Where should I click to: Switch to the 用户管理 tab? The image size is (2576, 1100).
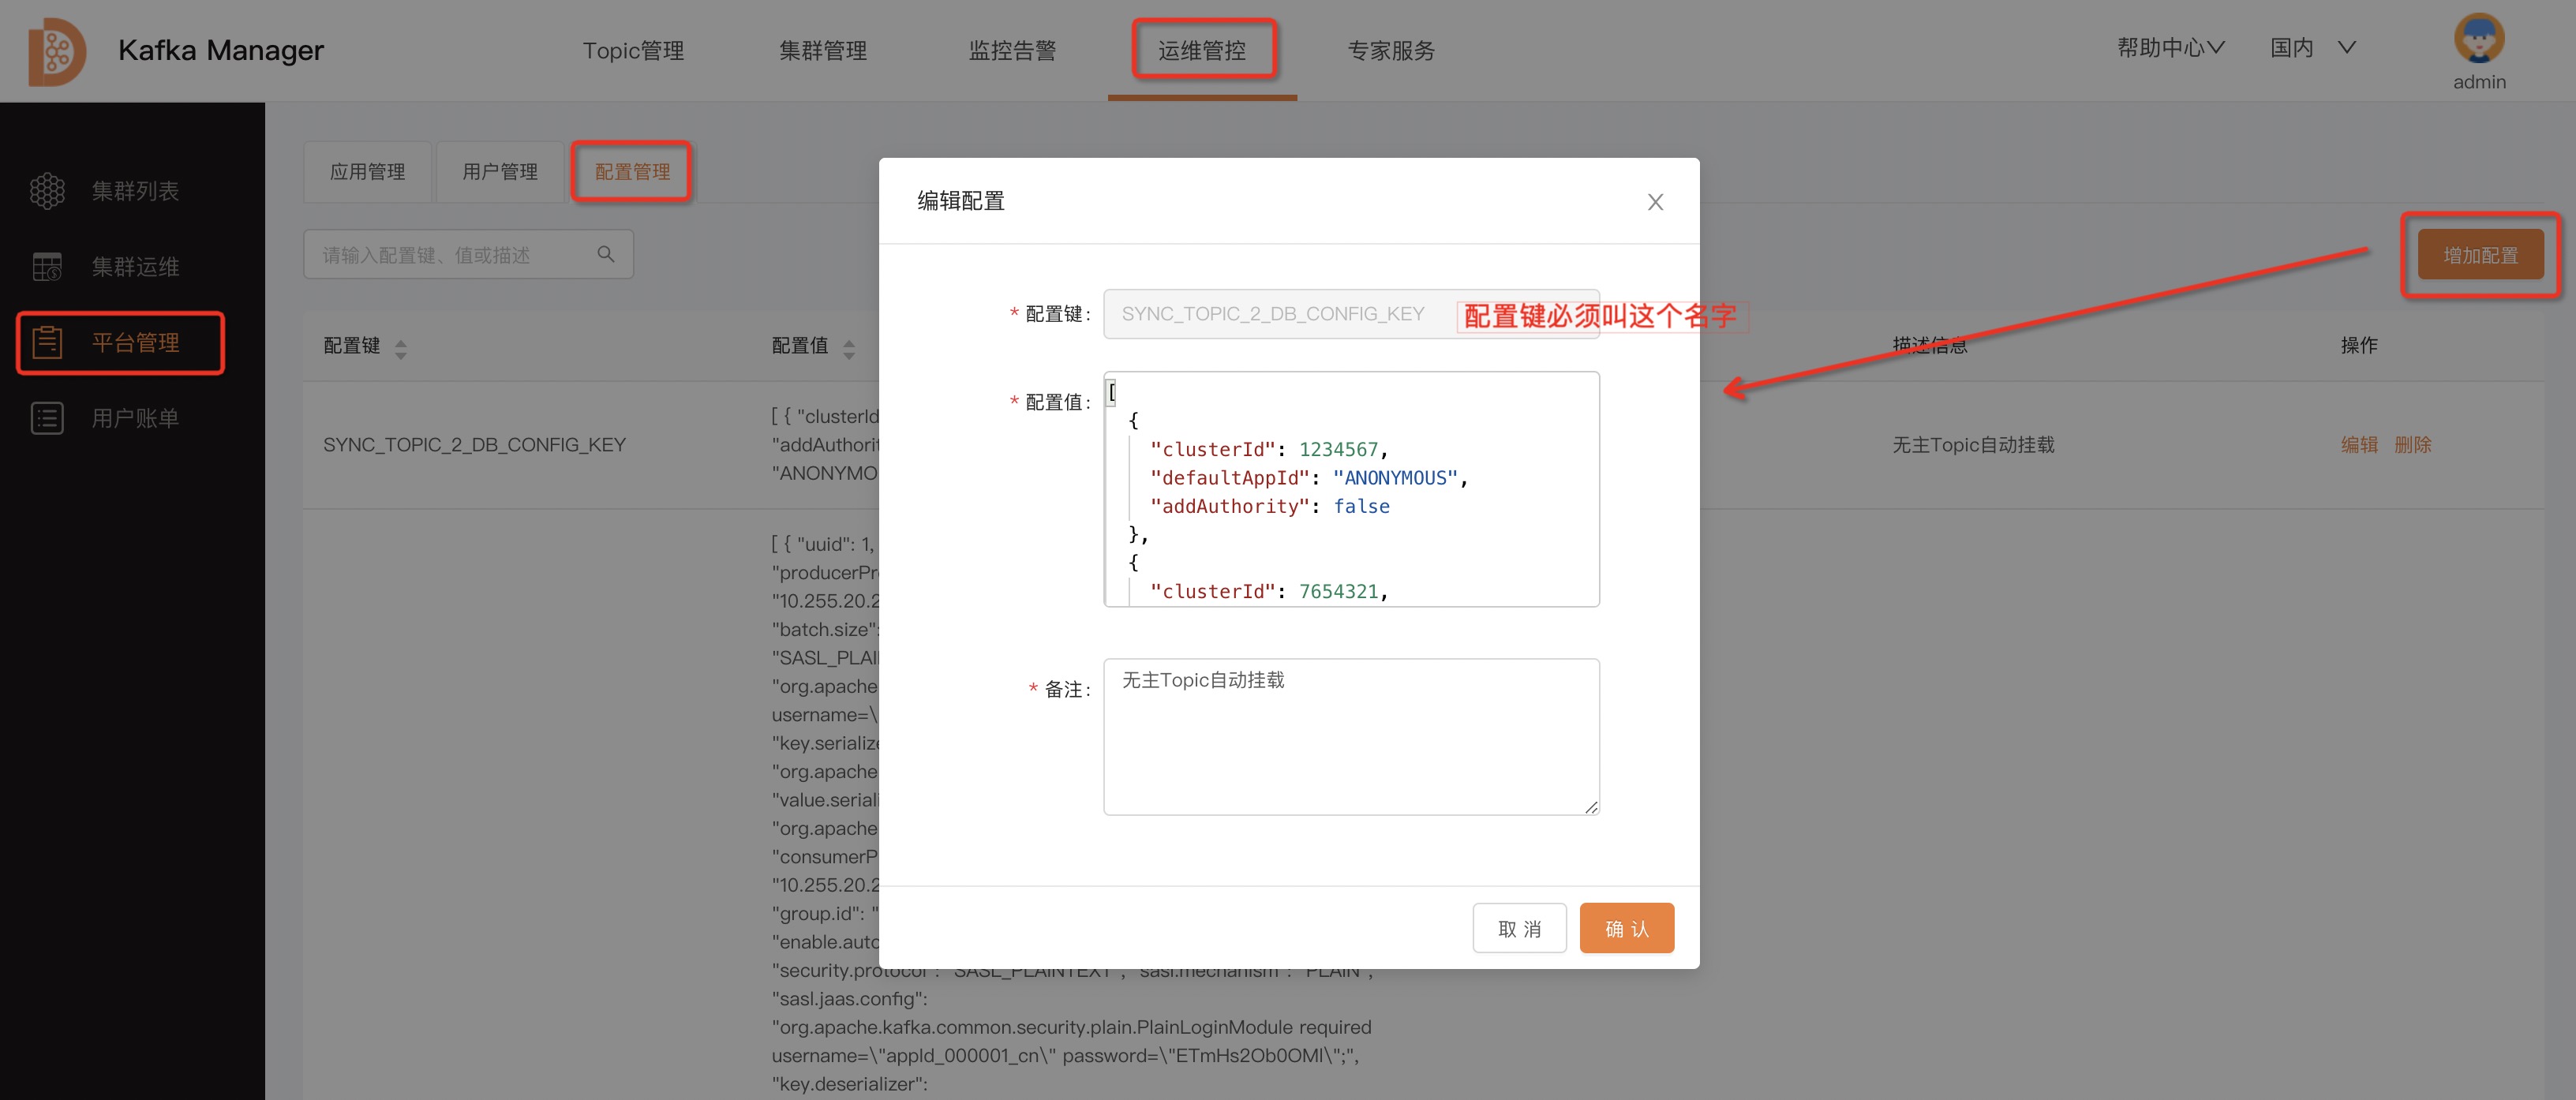(499, 171)
